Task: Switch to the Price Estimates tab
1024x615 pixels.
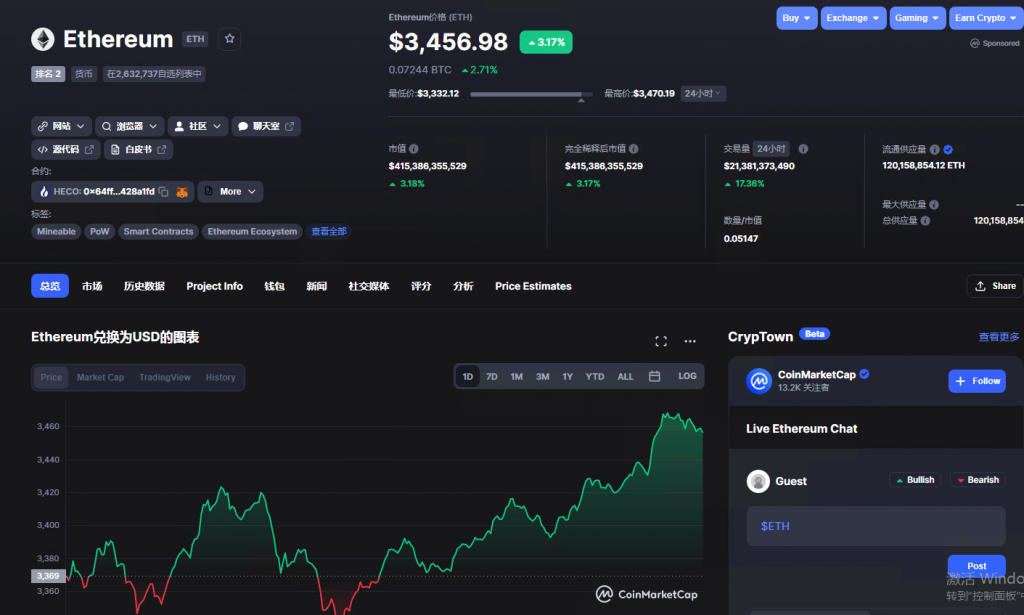Action: [x=533, y=286]
